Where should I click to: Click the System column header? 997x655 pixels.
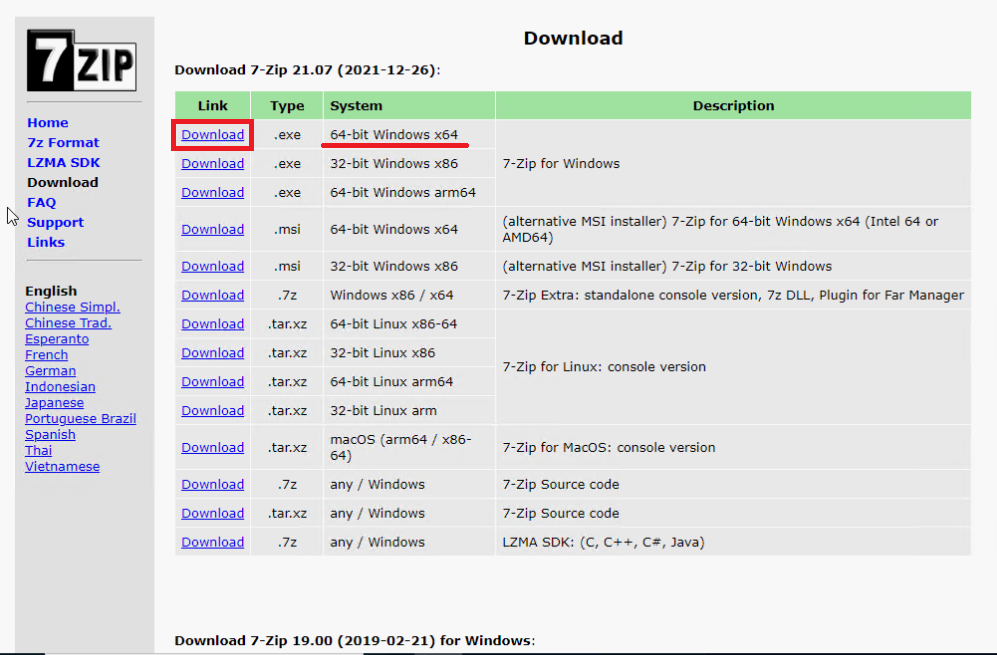(409, 106)
